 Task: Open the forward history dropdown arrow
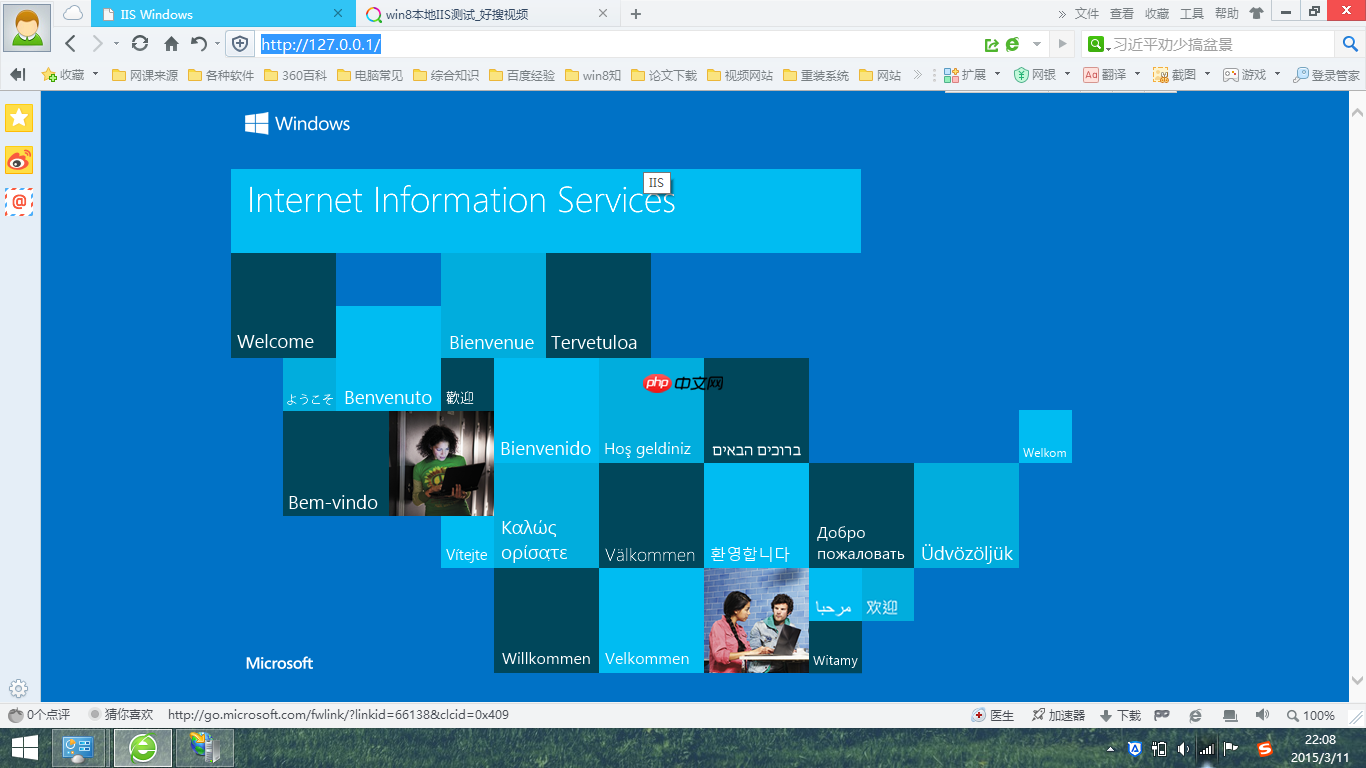116,44
